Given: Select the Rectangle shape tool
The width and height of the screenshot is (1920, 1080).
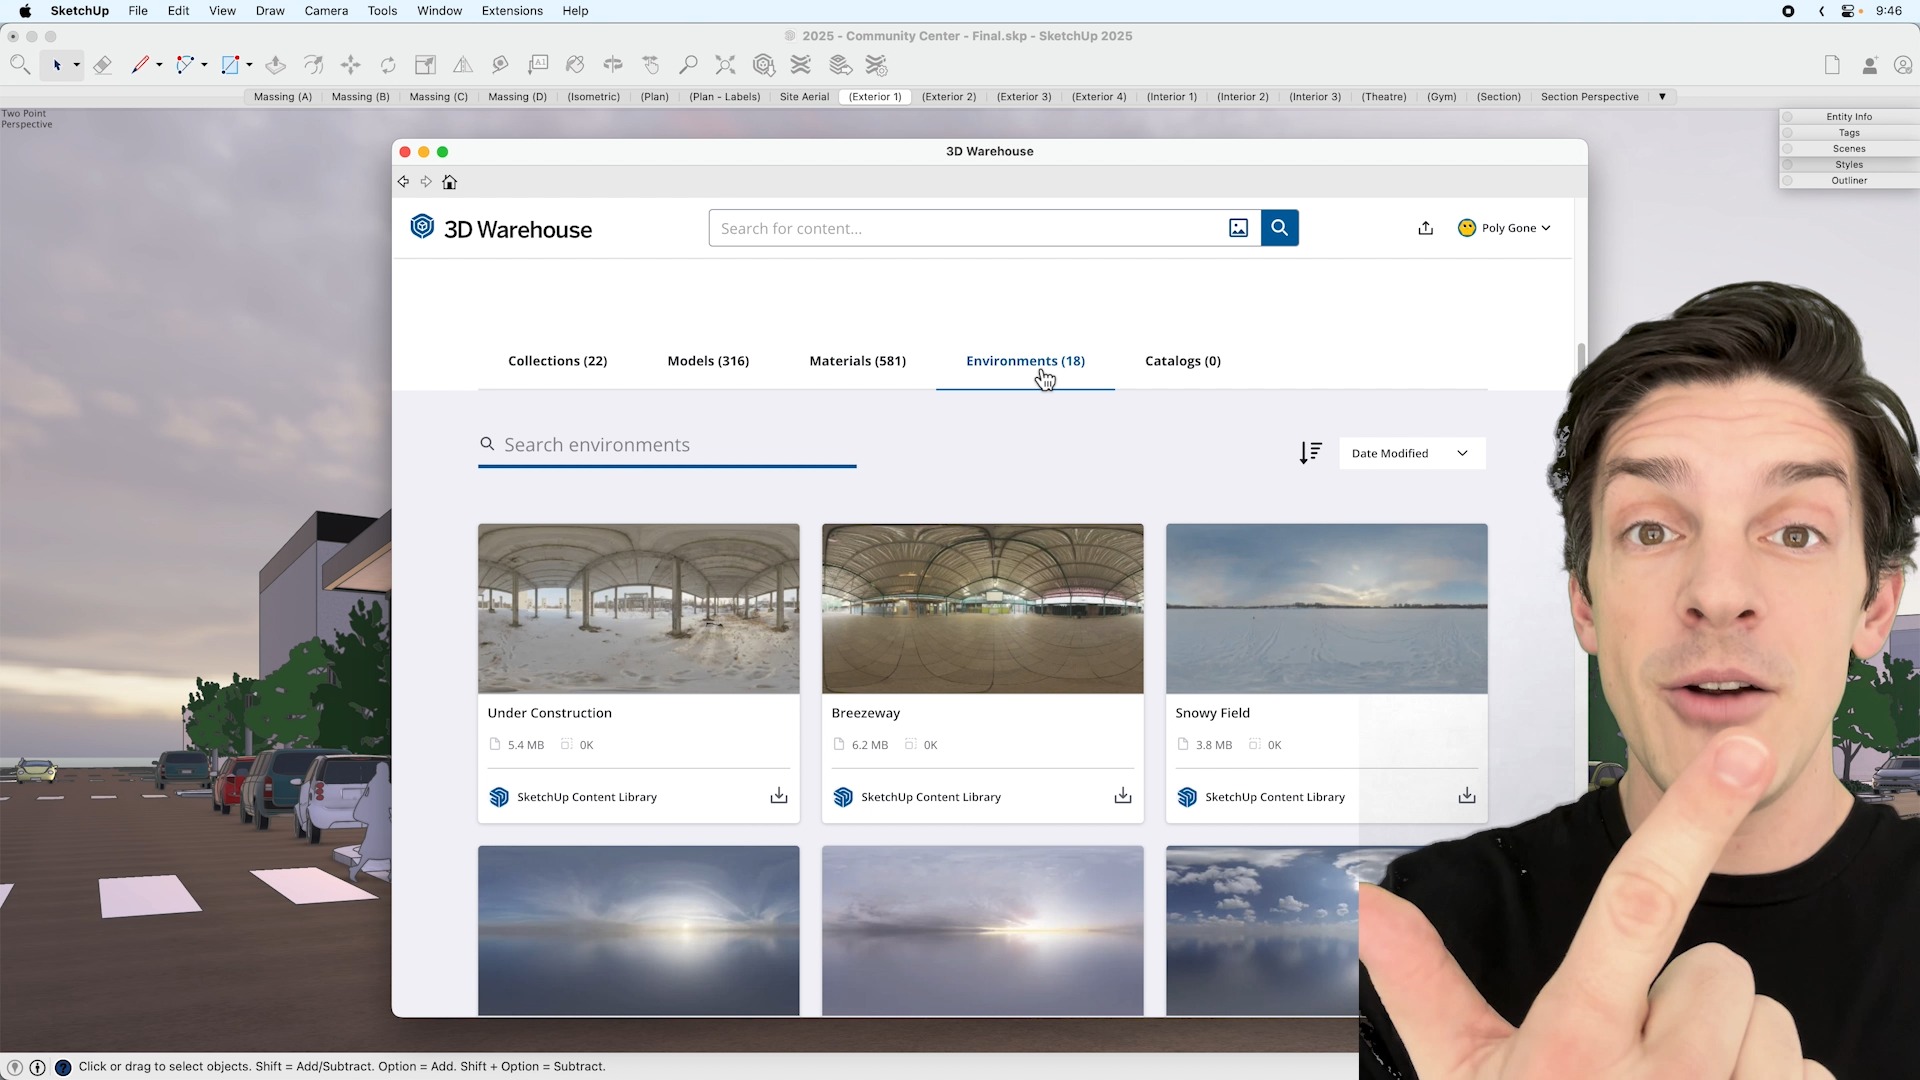Looking at the screenshot, I should tap(230, 65).
